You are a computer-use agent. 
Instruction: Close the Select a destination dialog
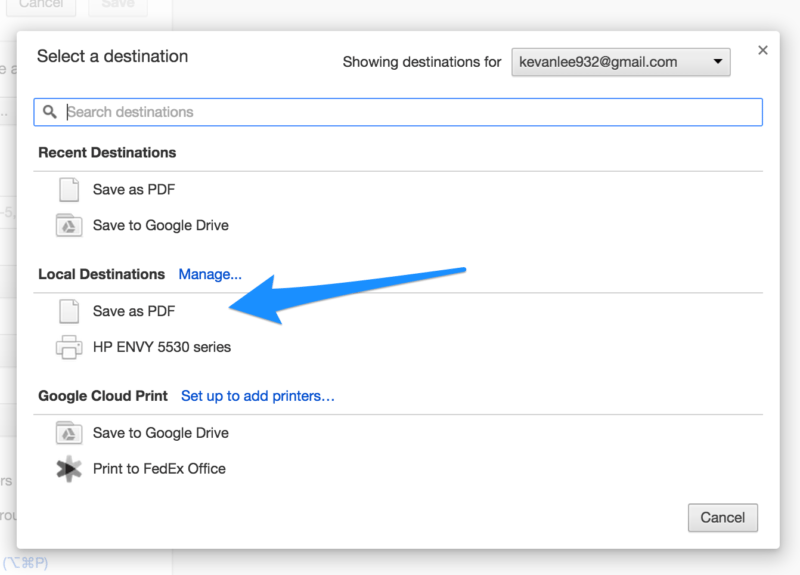coord(763,50)
